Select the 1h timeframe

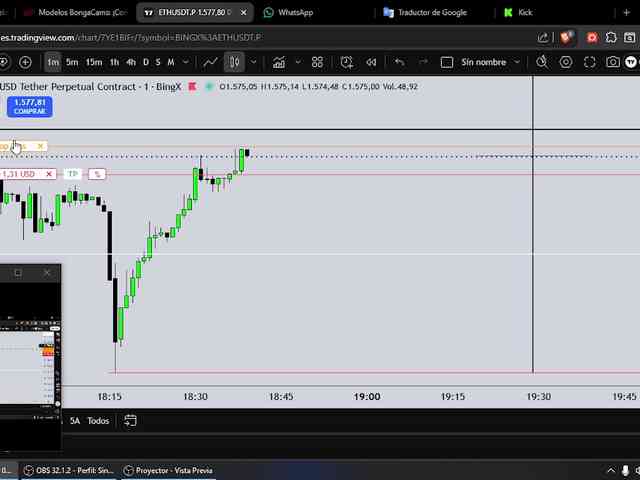pyautogui.click(x=114, y=62)
